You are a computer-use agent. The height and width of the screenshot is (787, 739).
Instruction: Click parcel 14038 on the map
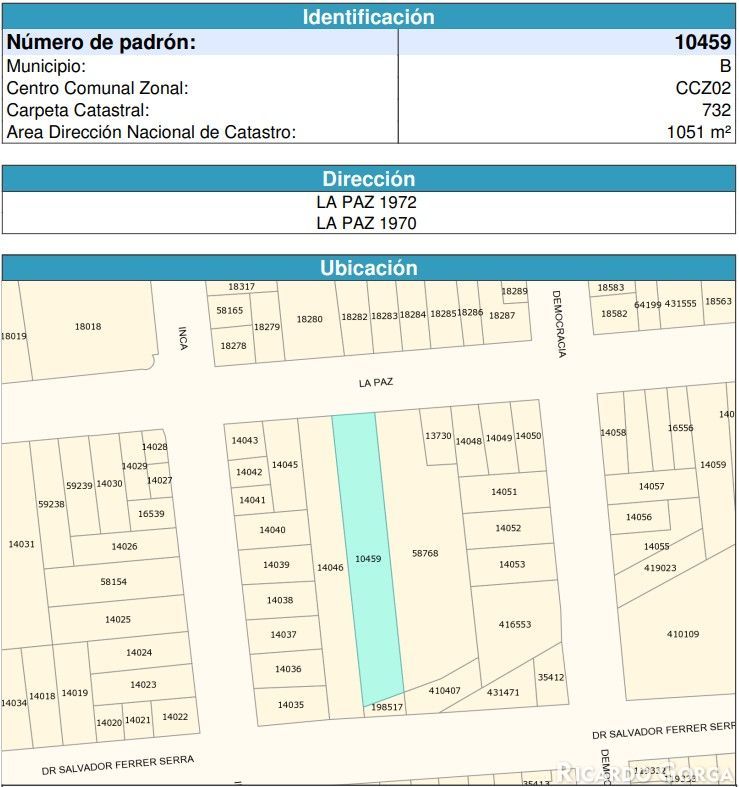pos(280,600)
